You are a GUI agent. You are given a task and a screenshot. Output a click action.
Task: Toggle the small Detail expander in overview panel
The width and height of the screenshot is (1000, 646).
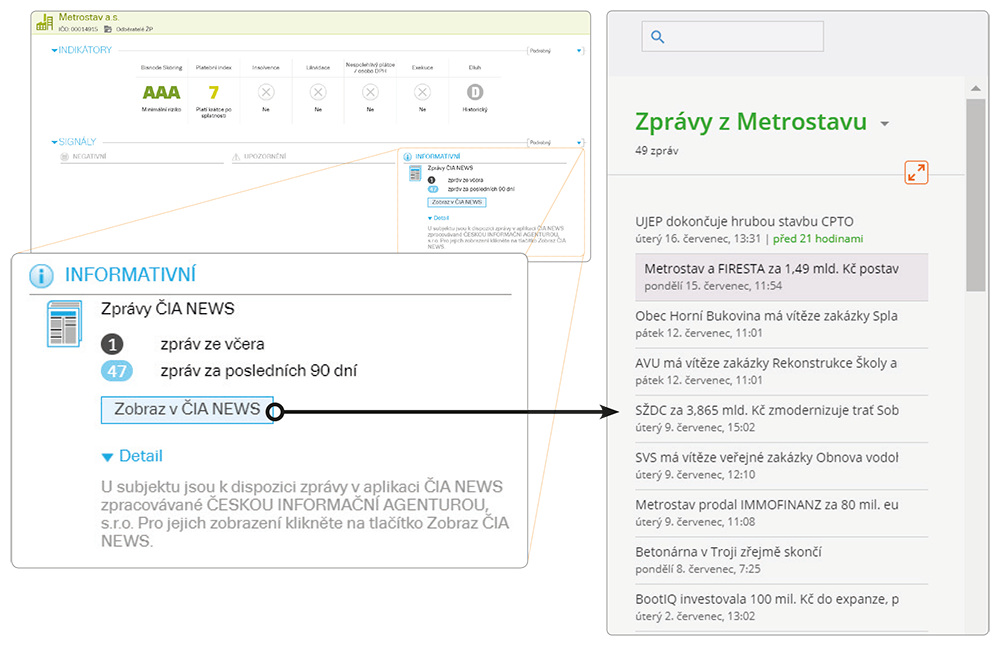click(438, 218)
